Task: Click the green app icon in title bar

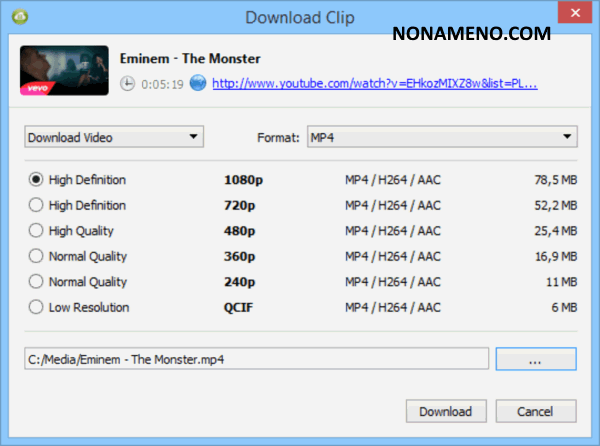Action: click(20, 16)
